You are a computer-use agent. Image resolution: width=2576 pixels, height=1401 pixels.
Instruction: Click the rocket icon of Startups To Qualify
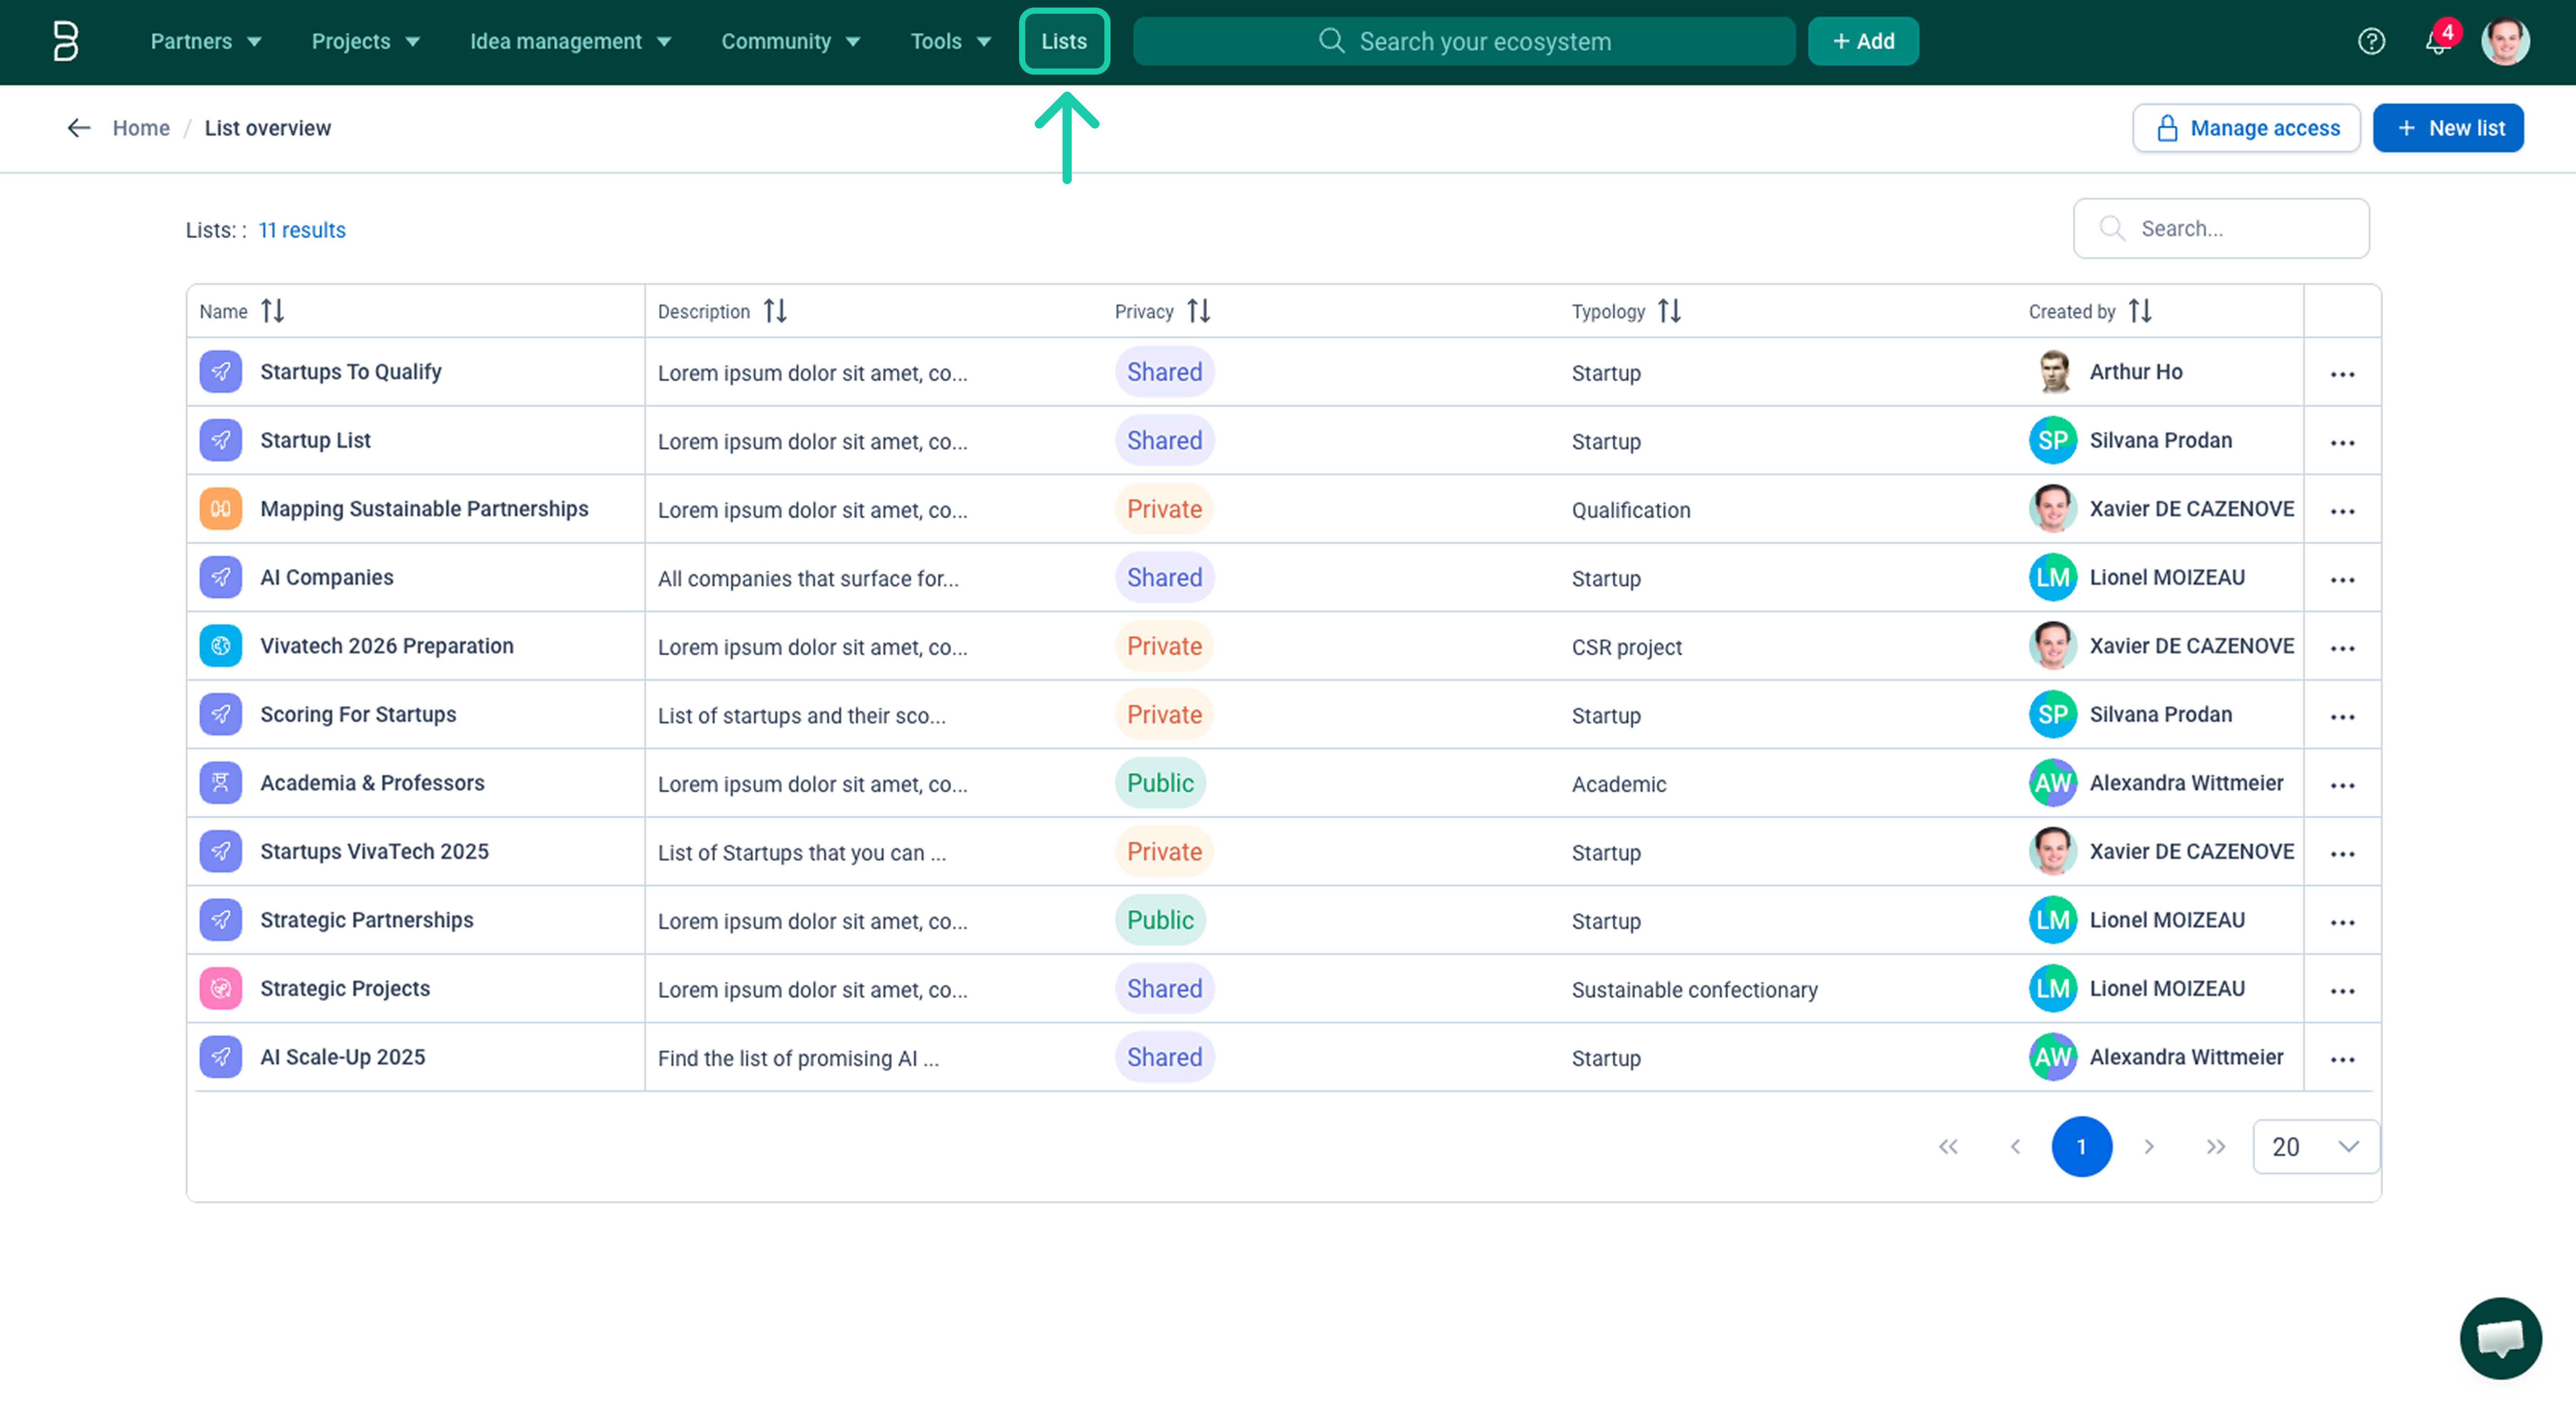point(220,372)
